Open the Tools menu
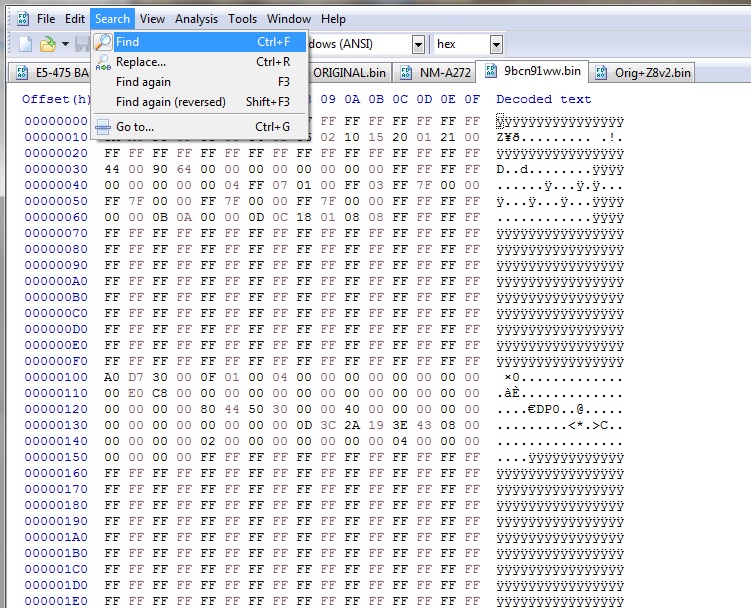Screen dimensions: 751x608 pos(242,19)
